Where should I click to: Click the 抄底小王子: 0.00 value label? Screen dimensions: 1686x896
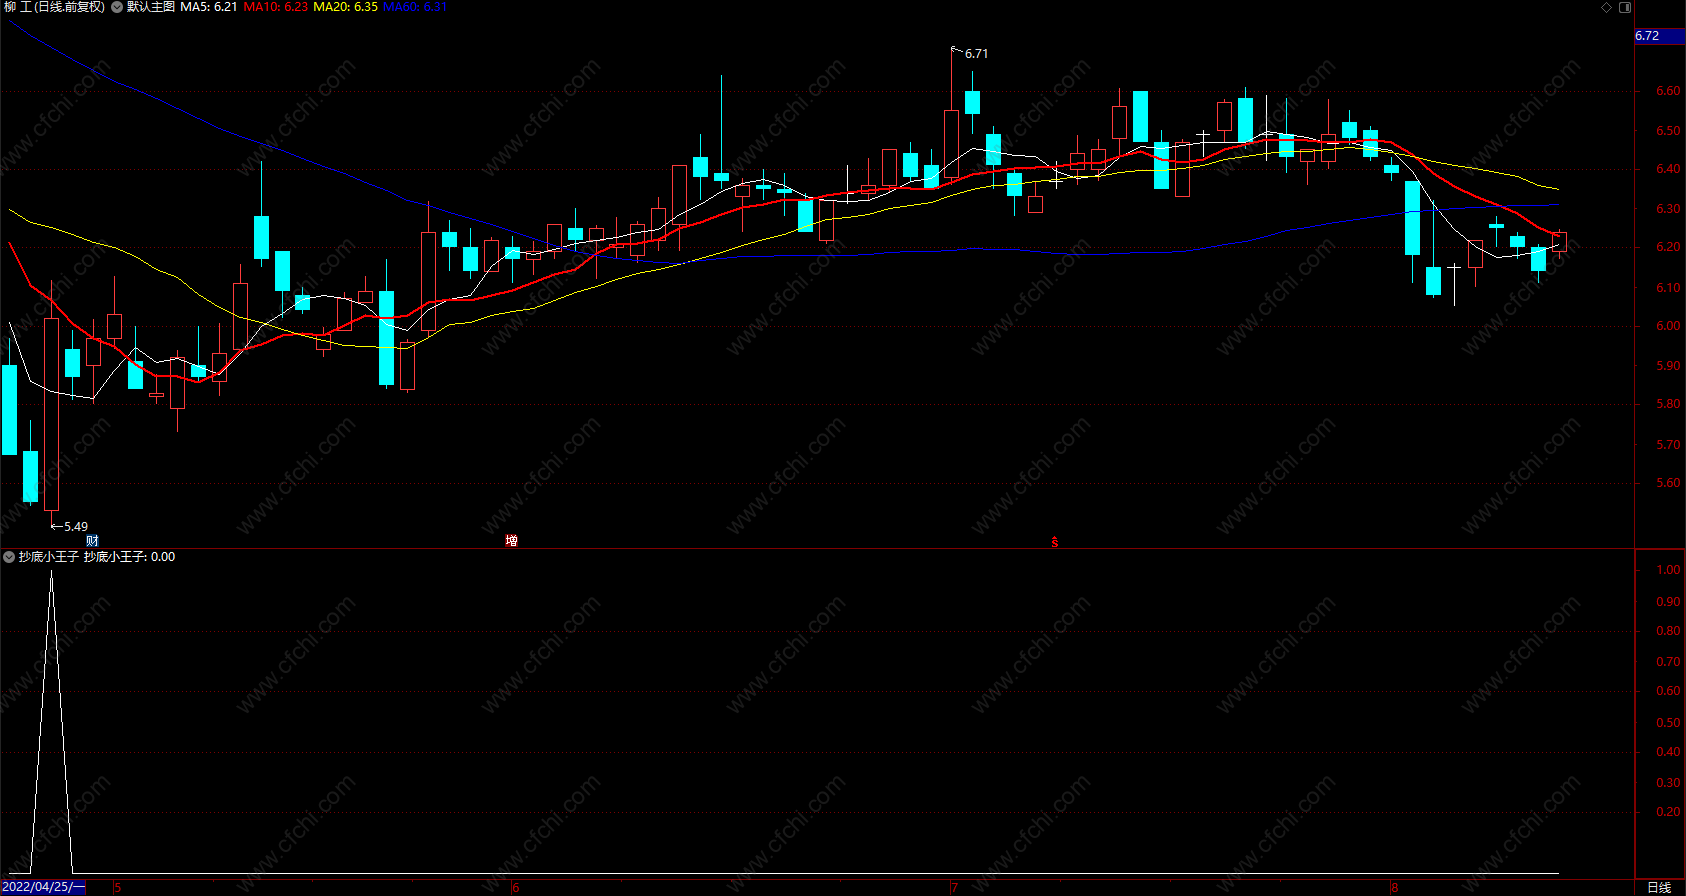129,557
